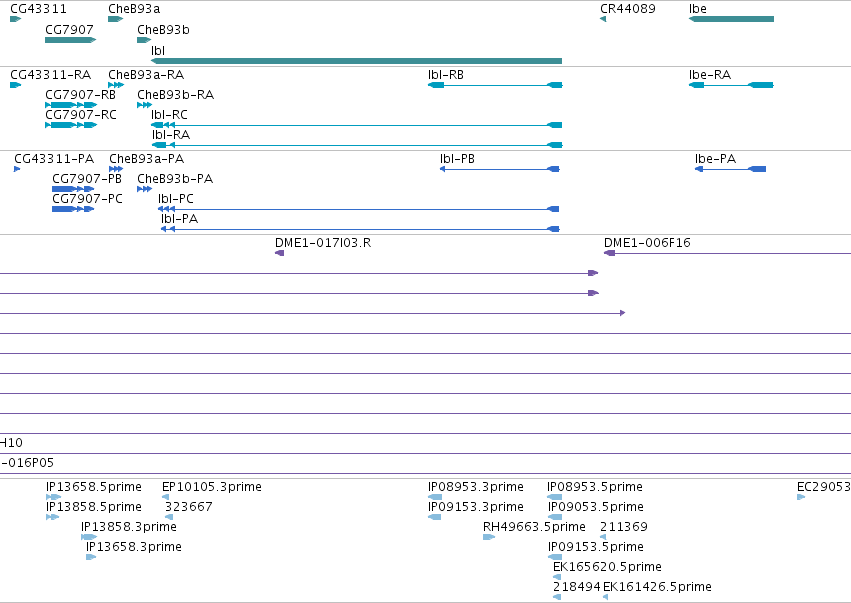Click the CG7907-PB protein glyph
This screenshot has width=851, height=603.
pyautogui.click(x=73, y=189)
